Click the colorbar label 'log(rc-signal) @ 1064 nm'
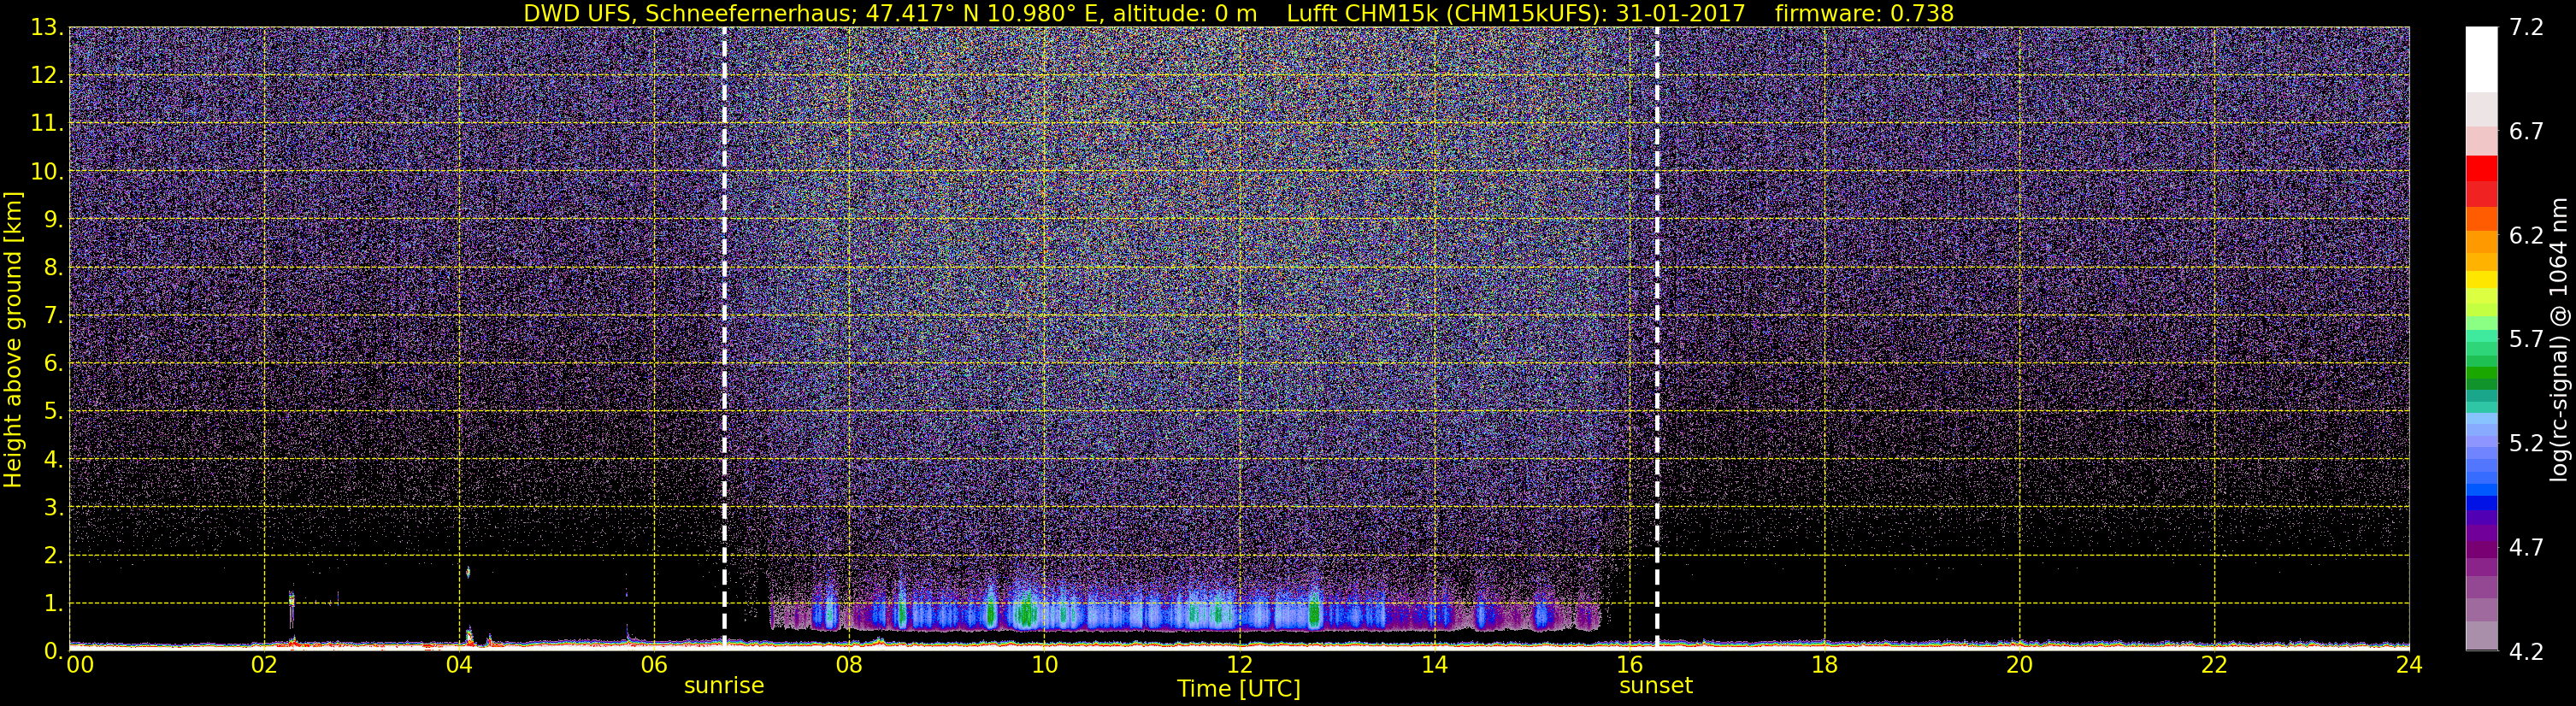Viewport: 2576px width, 706px height. tap(2558, 340)
